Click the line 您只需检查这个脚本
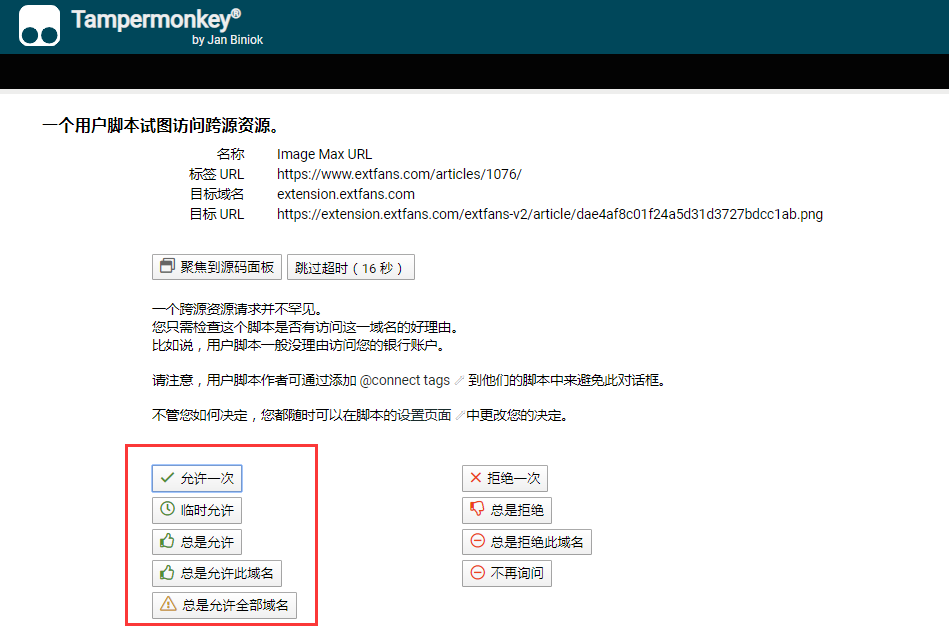Image resolution: width=949 pixels, height=630 pixels. click(307, 327)
